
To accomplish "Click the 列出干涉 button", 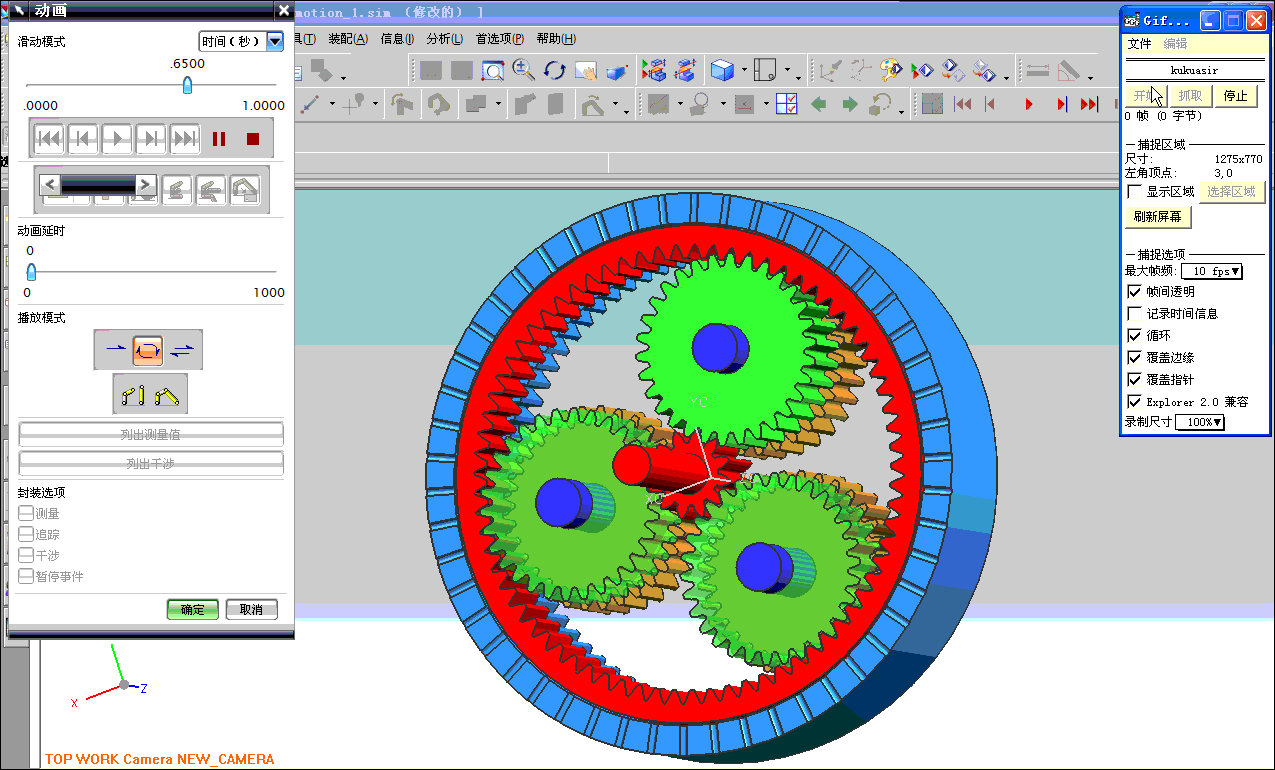I will [x=151, y=463].
